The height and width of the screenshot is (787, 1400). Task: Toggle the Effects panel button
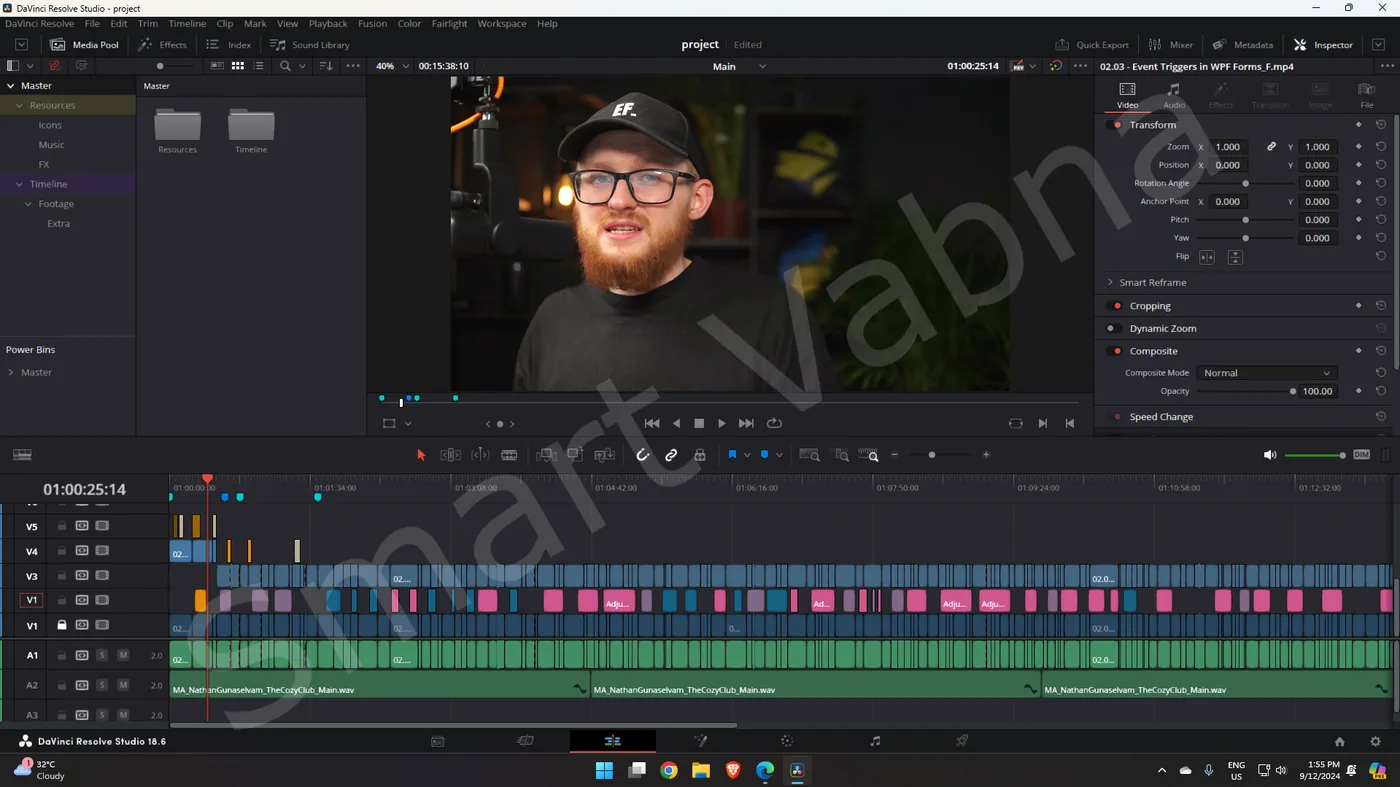(163, 45)
